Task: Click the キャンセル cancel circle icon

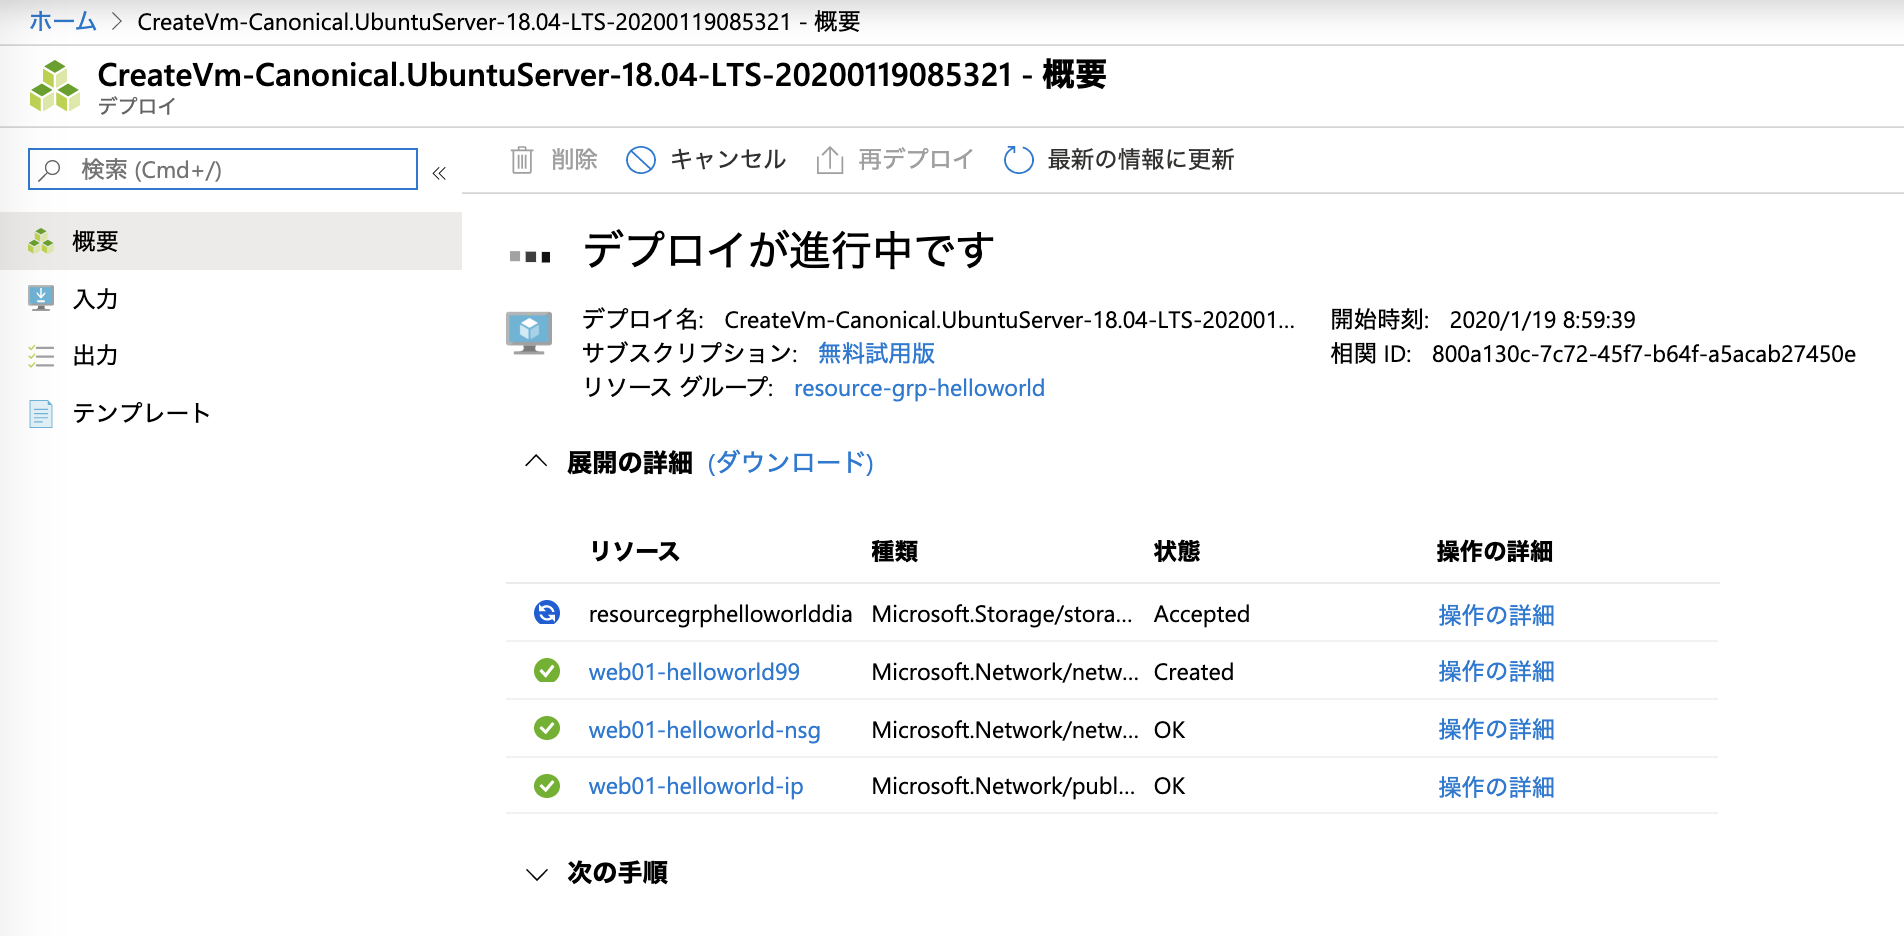Action: click(640, 160)
